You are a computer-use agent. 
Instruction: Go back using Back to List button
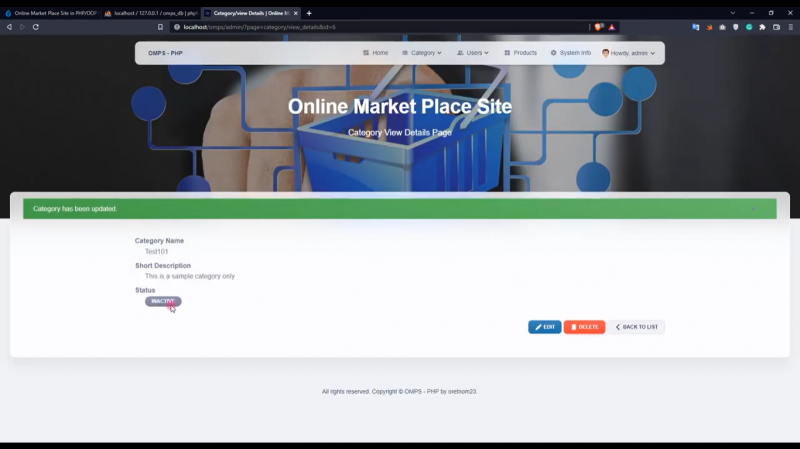pos(637,327)
